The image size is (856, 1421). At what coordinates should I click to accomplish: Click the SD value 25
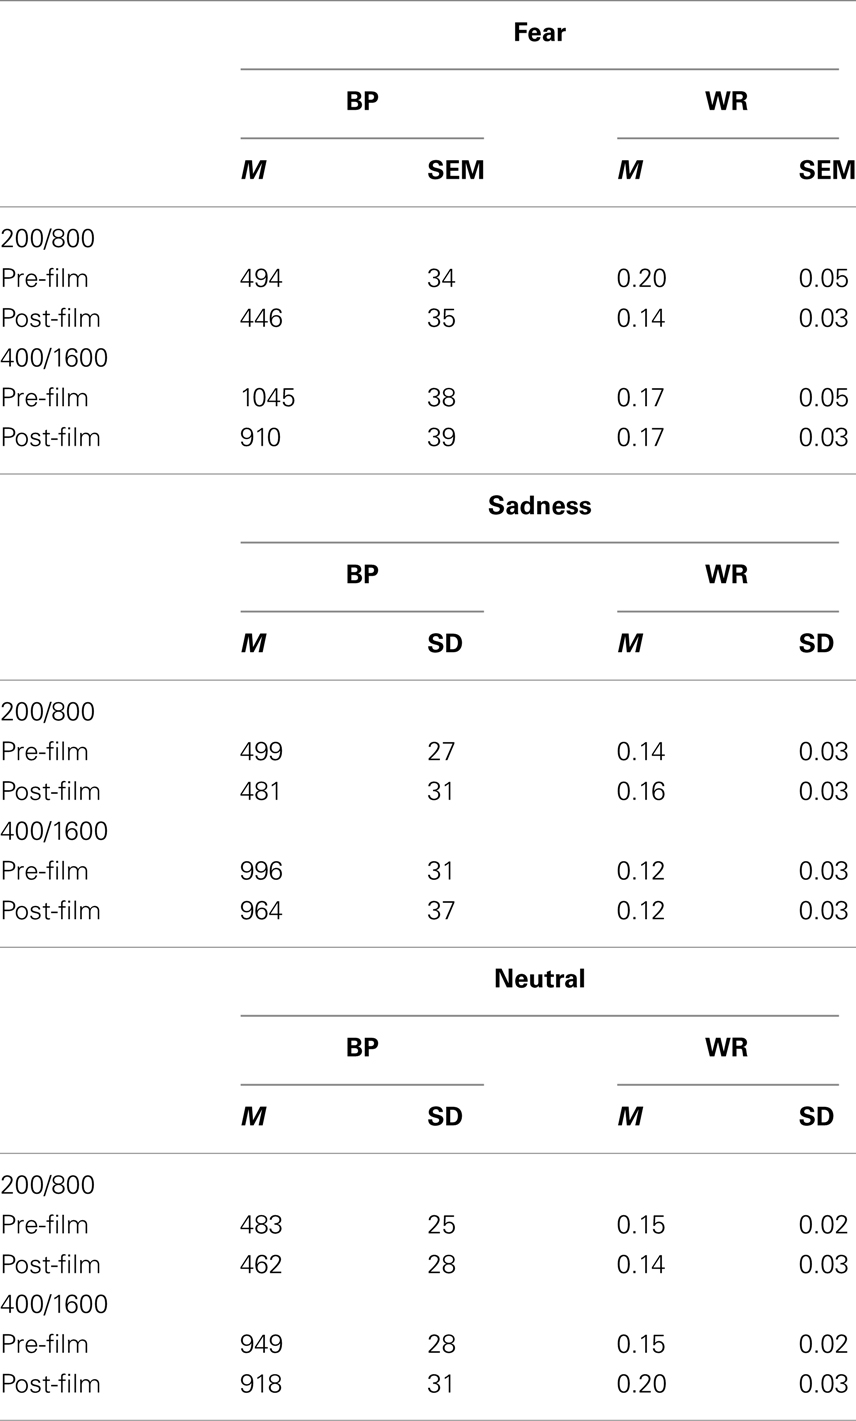(x=441, y=1225)
